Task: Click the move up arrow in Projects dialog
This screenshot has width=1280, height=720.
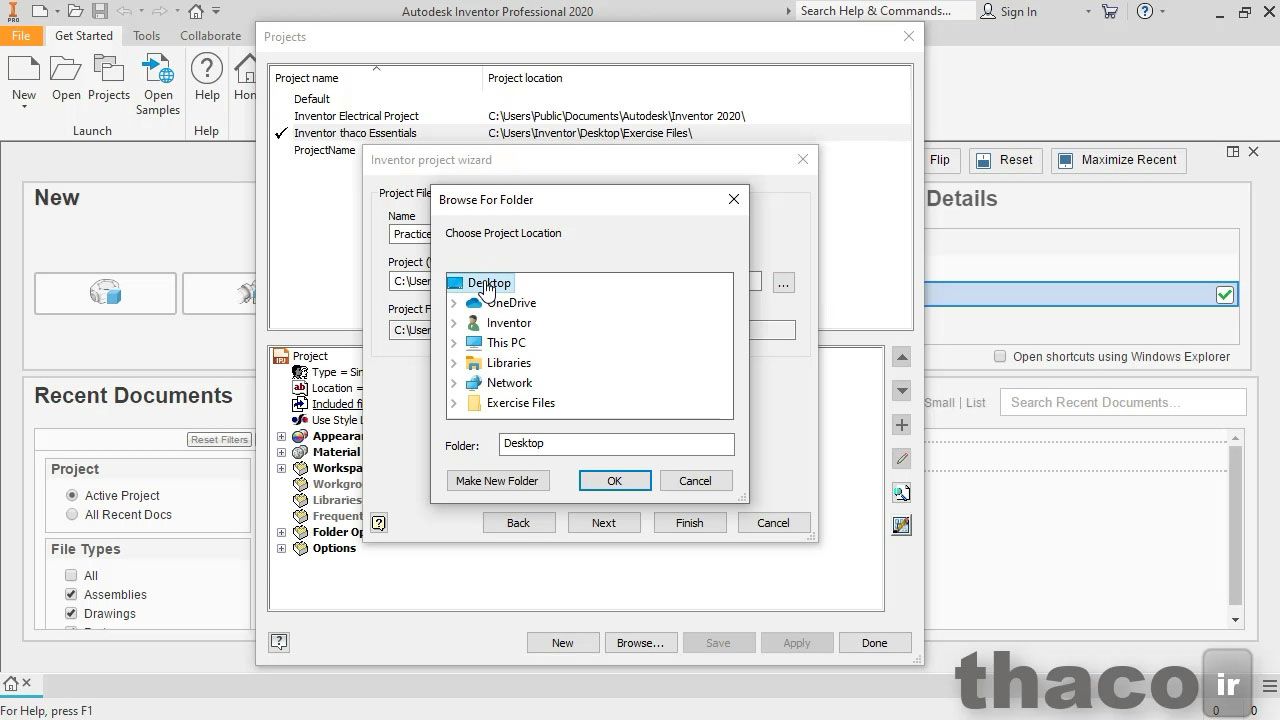Action: point(902,358)
